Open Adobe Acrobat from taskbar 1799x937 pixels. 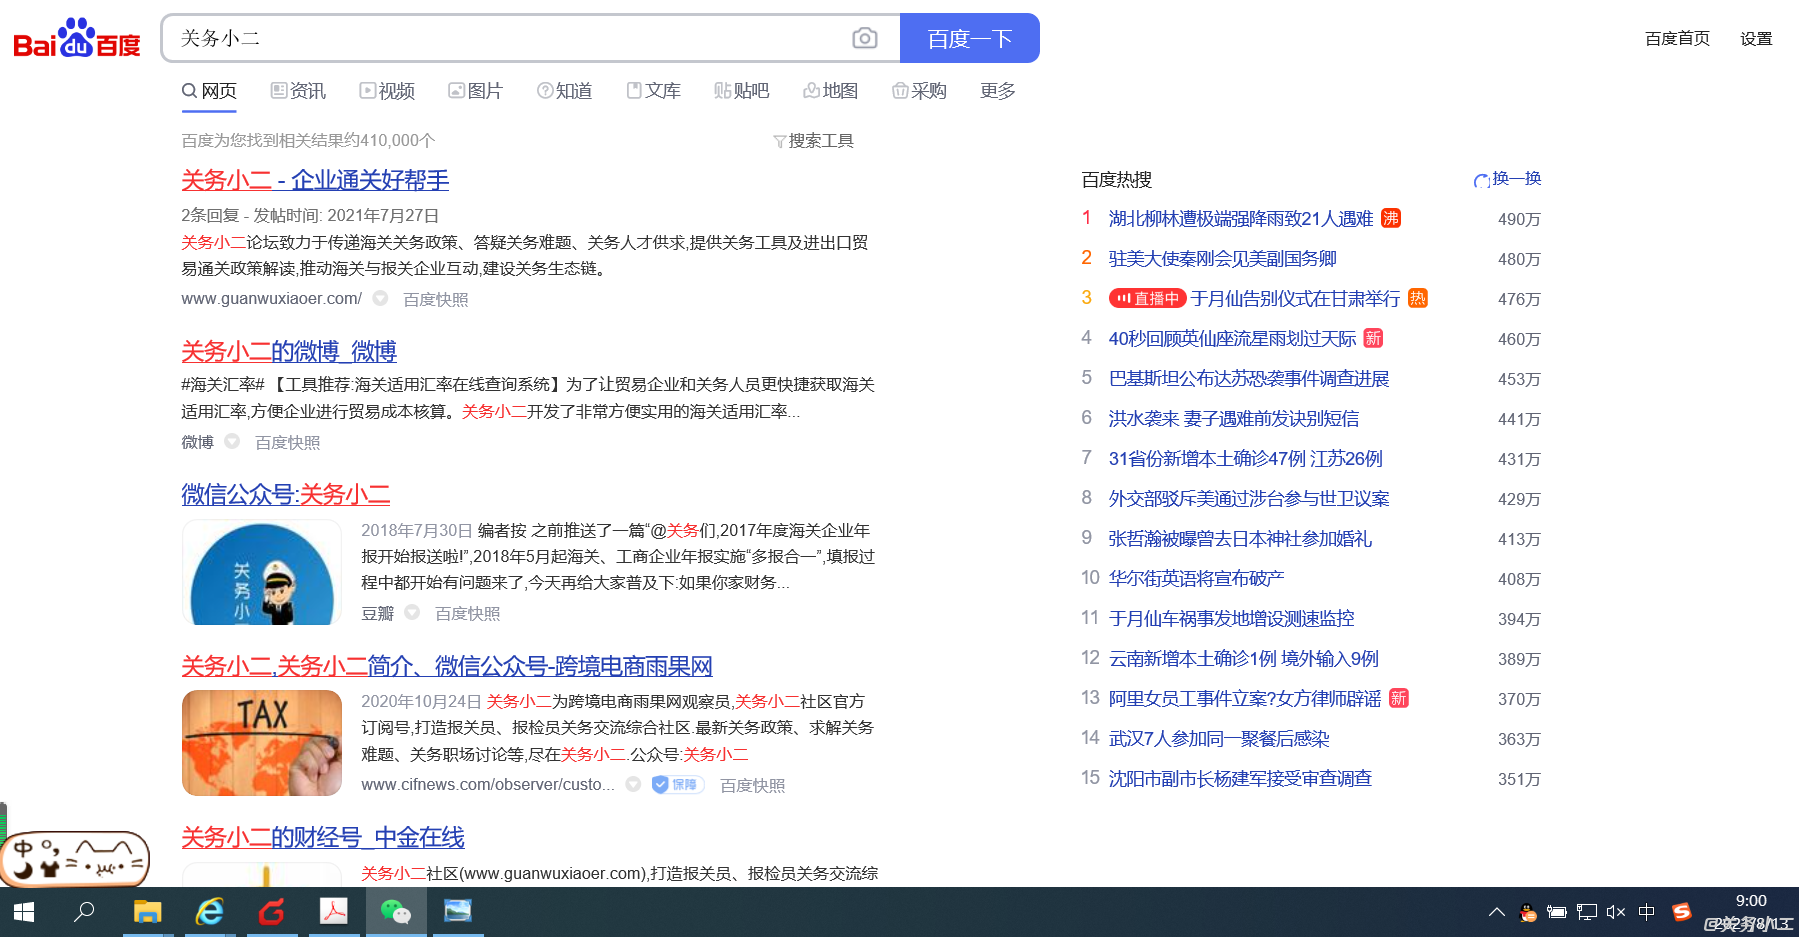(333, 912)
